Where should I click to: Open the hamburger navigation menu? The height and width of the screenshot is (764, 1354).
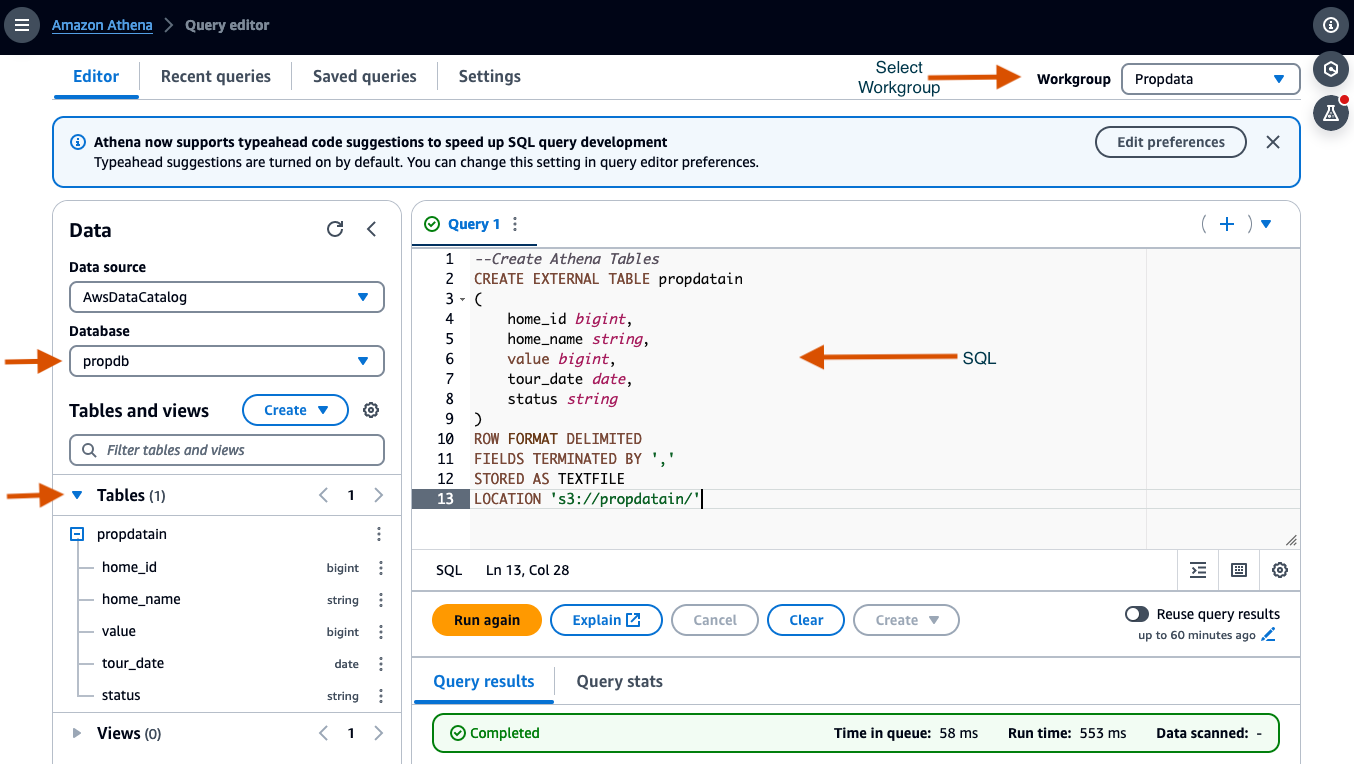click(x=22, y=25)
